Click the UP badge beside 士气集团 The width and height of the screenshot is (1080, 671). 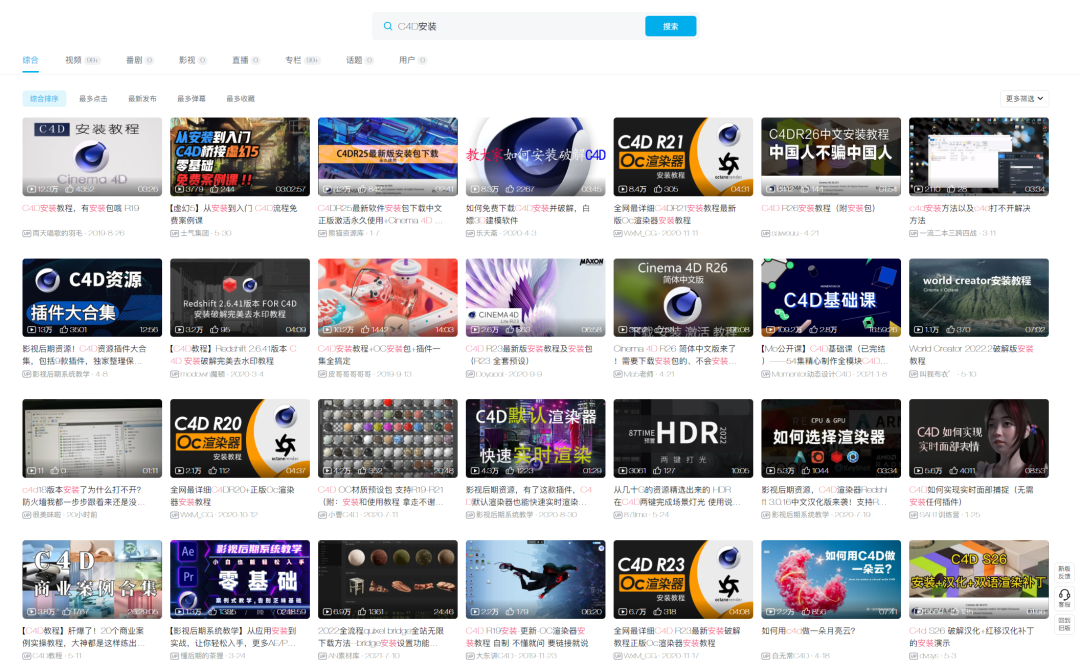pos(174,234)
